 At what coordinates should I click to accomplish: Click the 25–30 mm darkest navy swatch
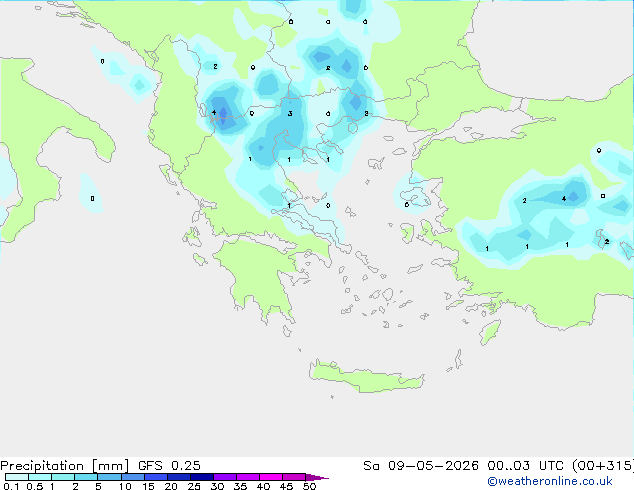click(x=201, y=477)
